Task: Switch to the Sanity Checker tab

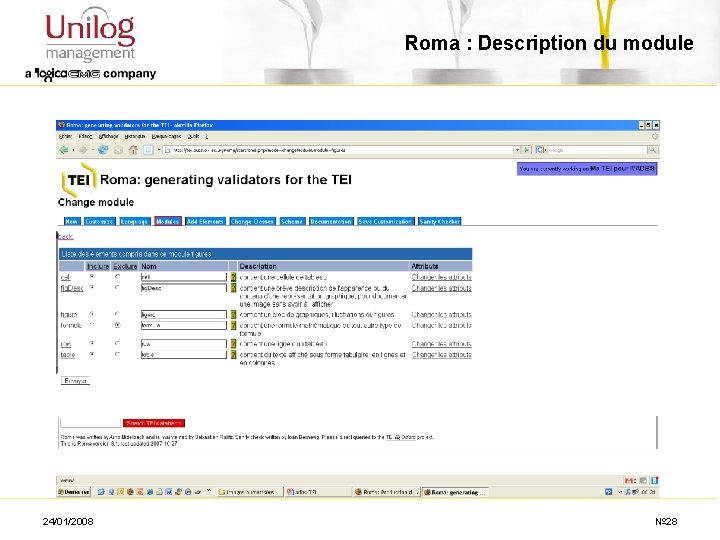Action: coord(439,221)
